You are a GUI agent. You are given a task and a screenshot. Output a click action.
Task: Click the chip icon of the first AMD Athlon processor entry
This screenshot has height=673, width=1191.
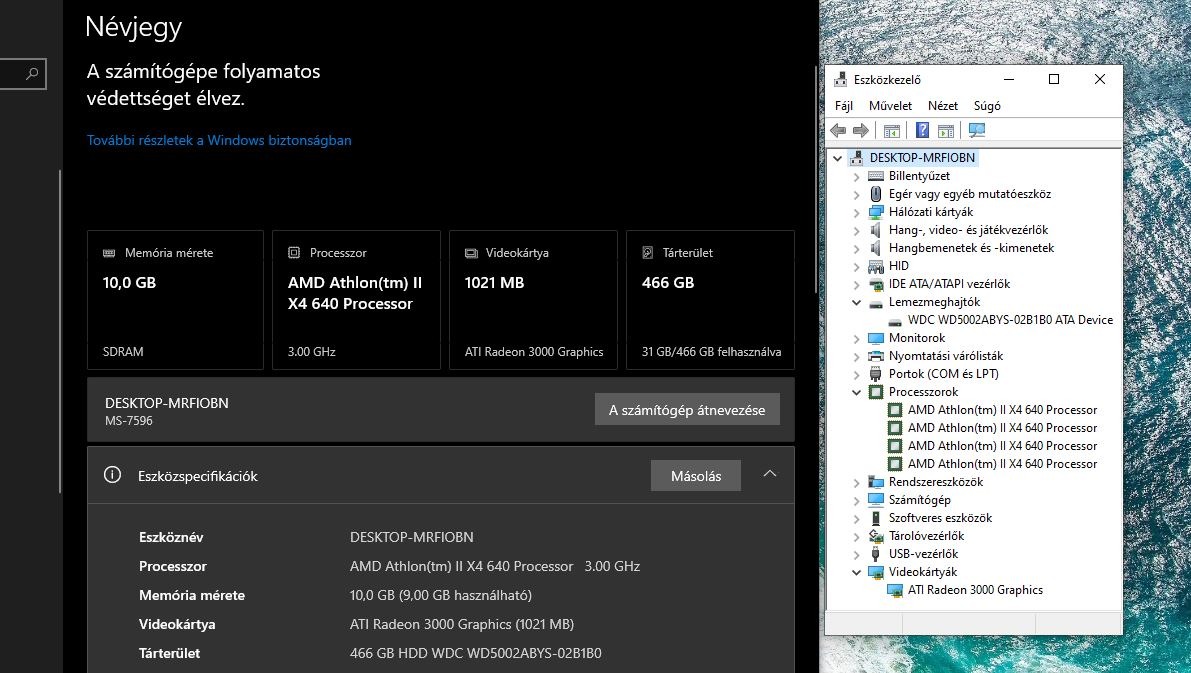click(895, 410)
